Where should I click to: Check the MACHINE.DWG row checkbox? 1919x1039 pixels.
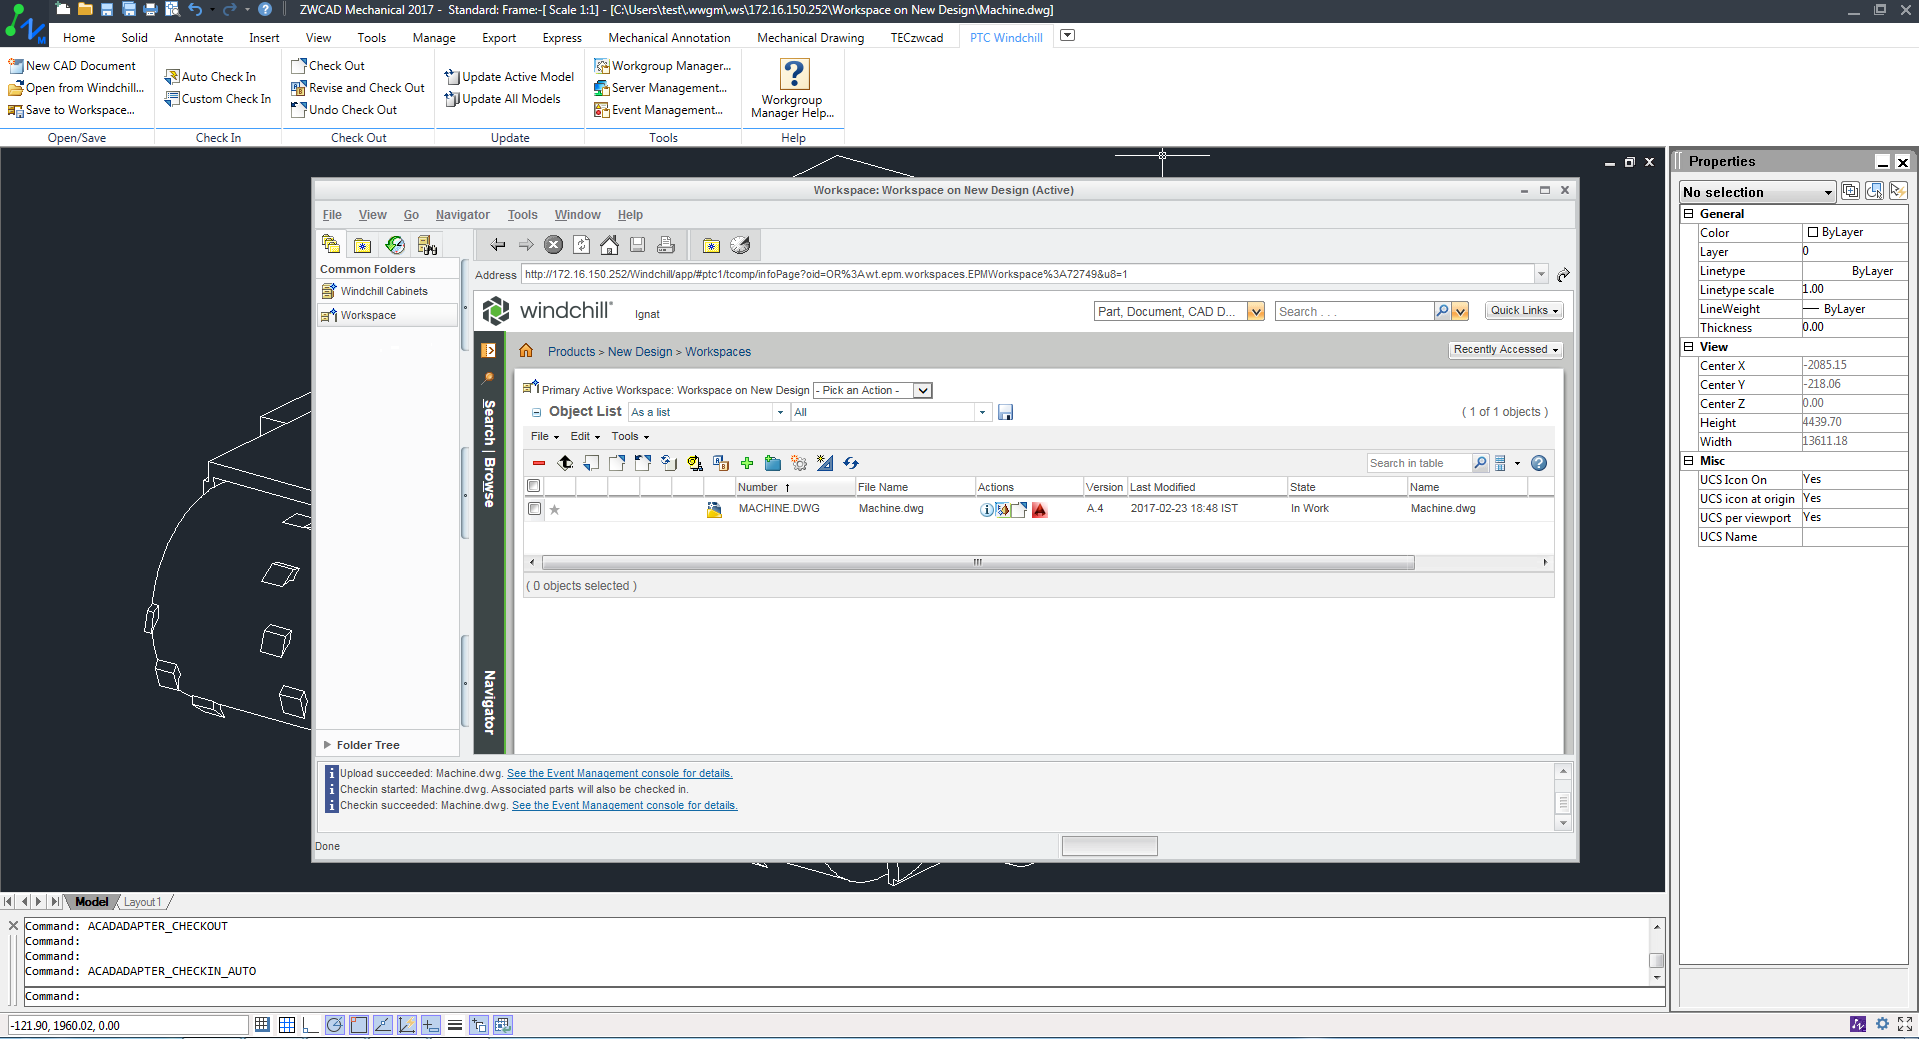pyautogui.click(x=534, y=509)
